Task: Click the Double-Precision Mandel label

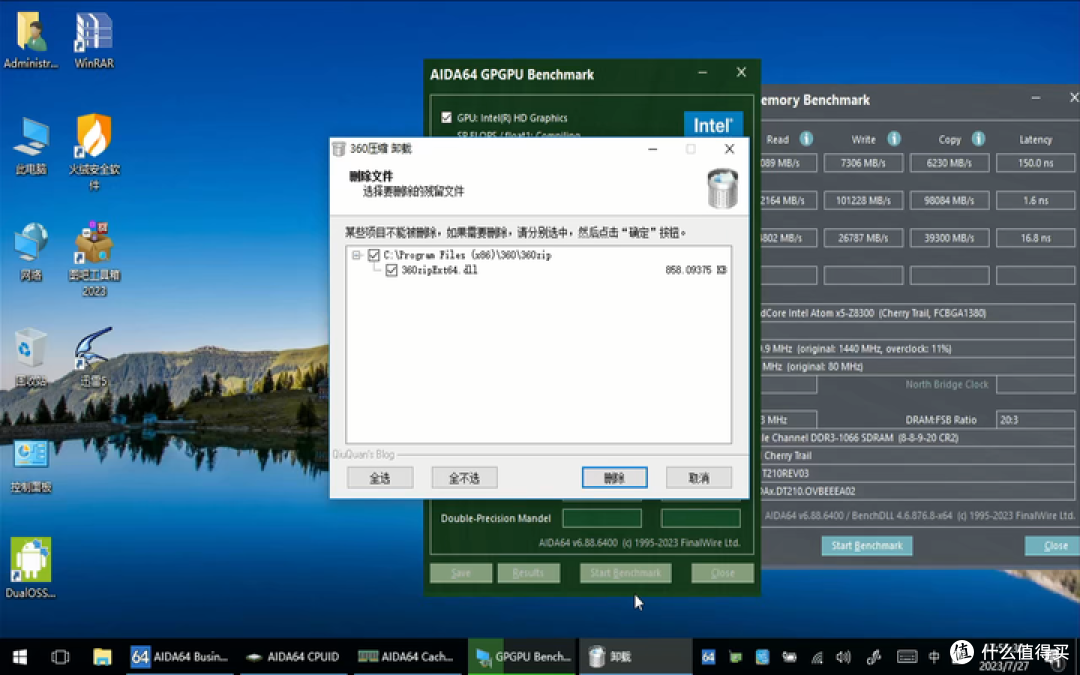Action: coord(495,518)
